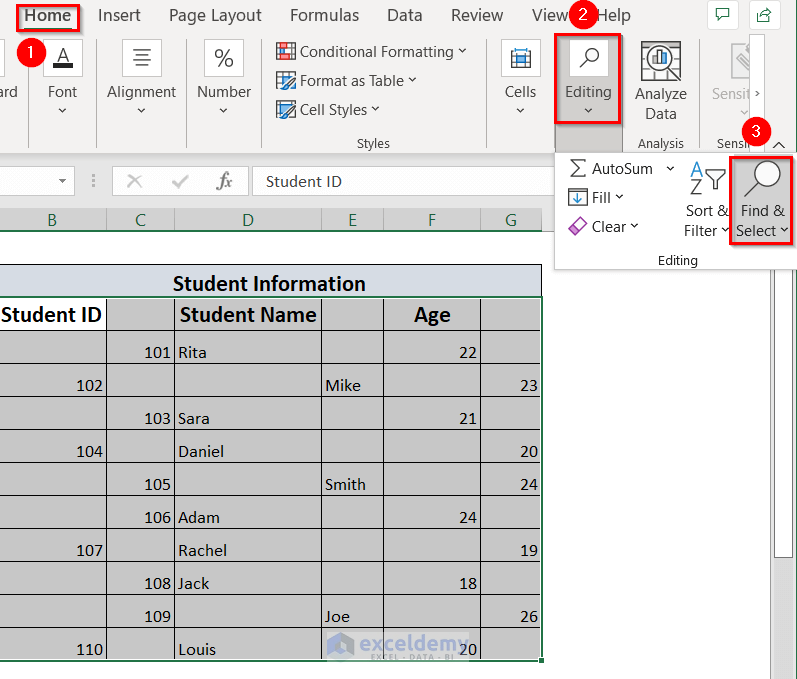
Task: Click the Insert Function fx icon
Action: (225, 181)
